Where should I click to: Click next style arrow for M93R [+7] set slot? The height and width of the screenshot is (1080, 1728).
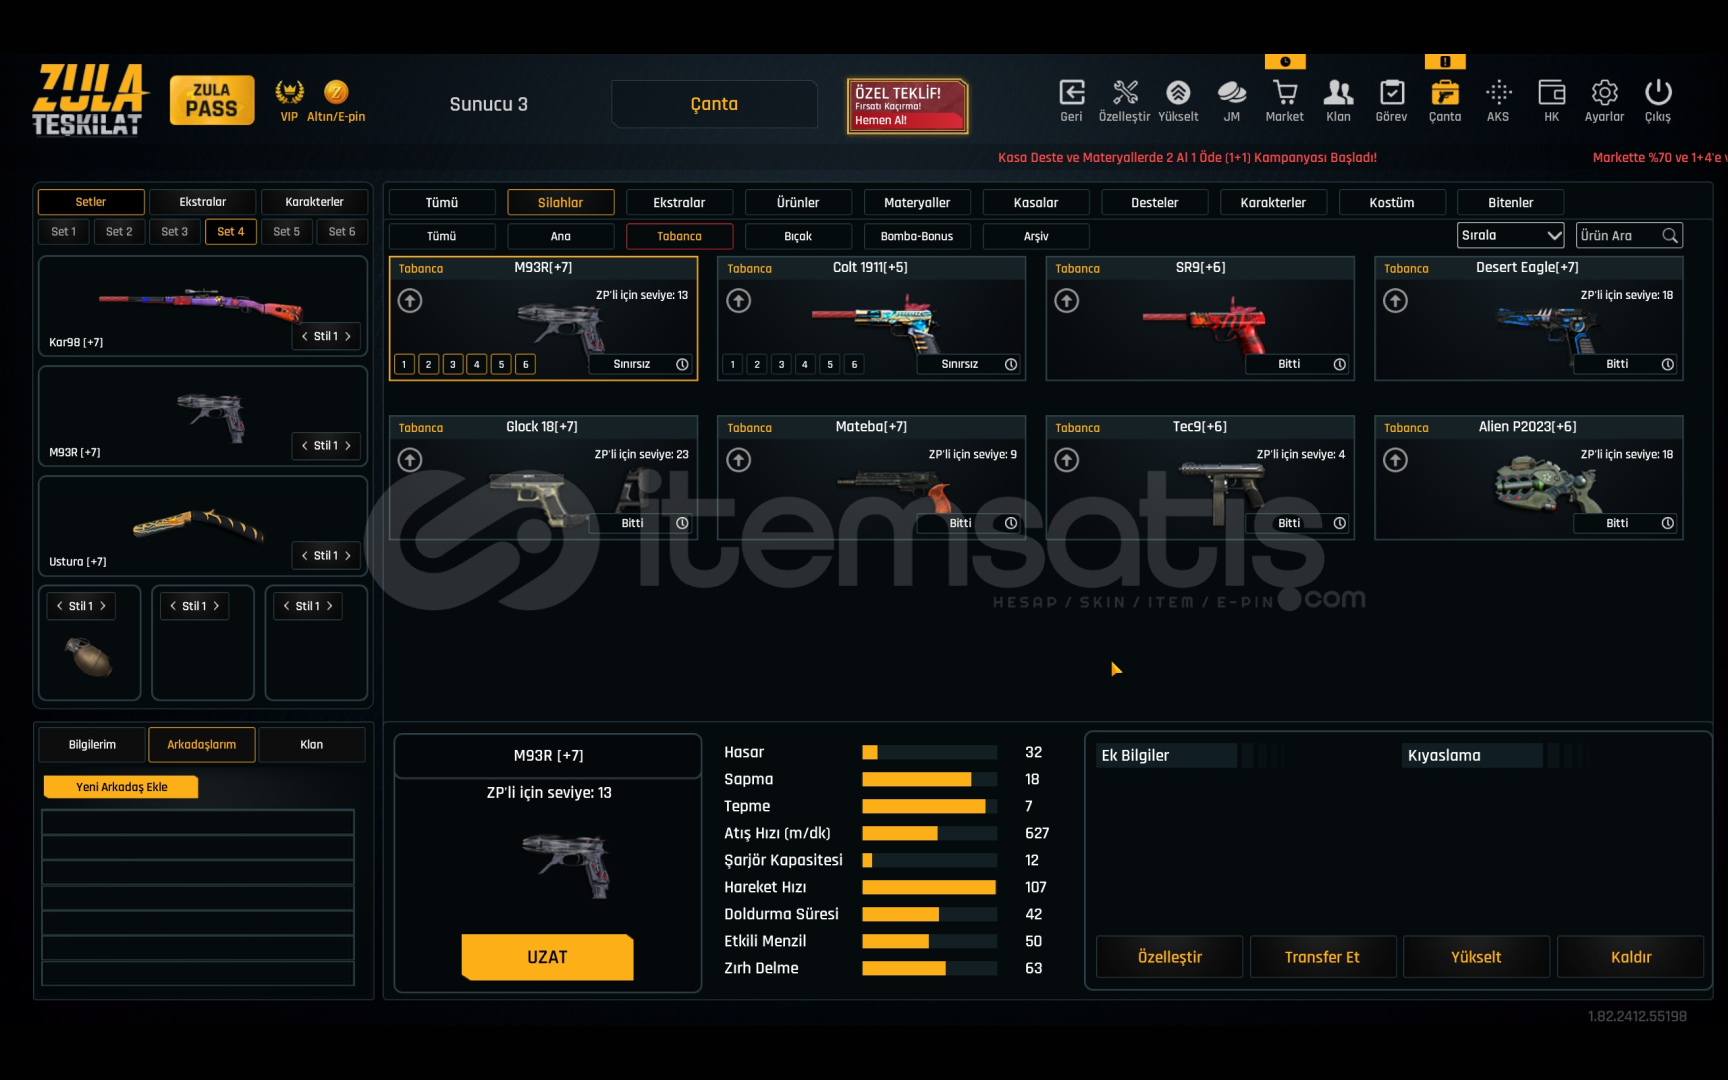[348, 445]
